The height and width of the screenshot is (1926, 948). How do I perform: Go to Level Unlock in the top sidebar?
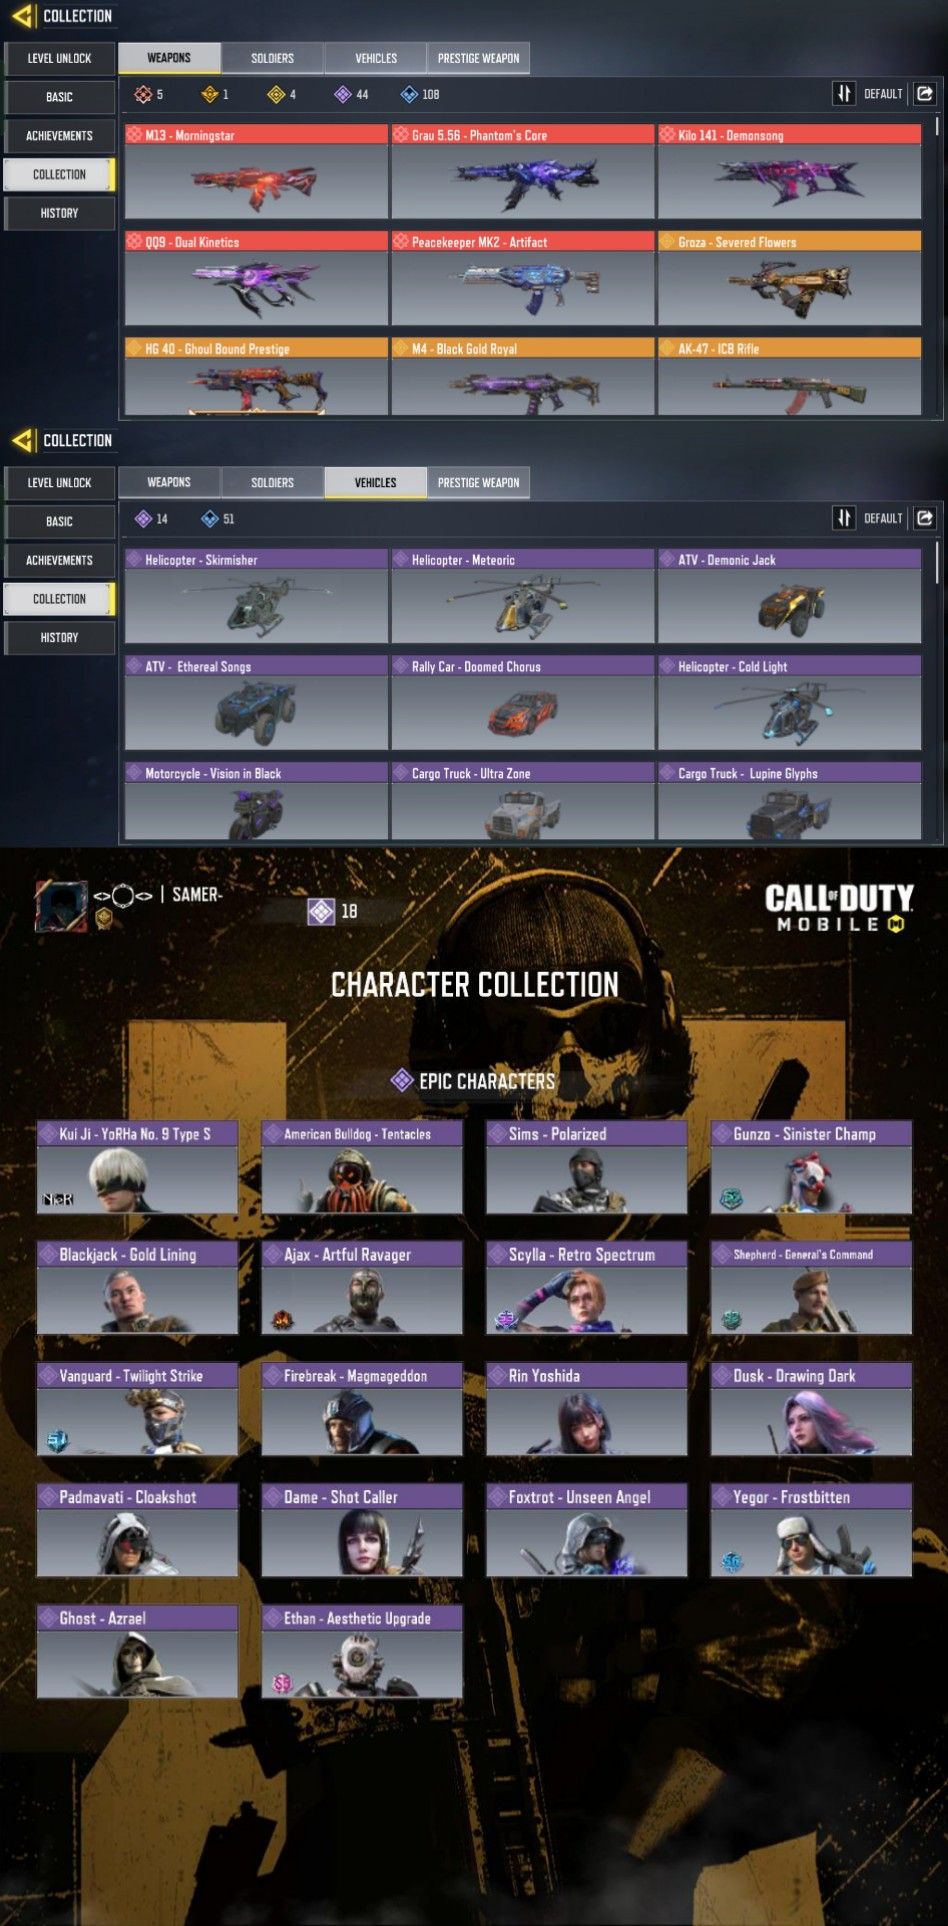pyautogui.click(x=59, y=58)
